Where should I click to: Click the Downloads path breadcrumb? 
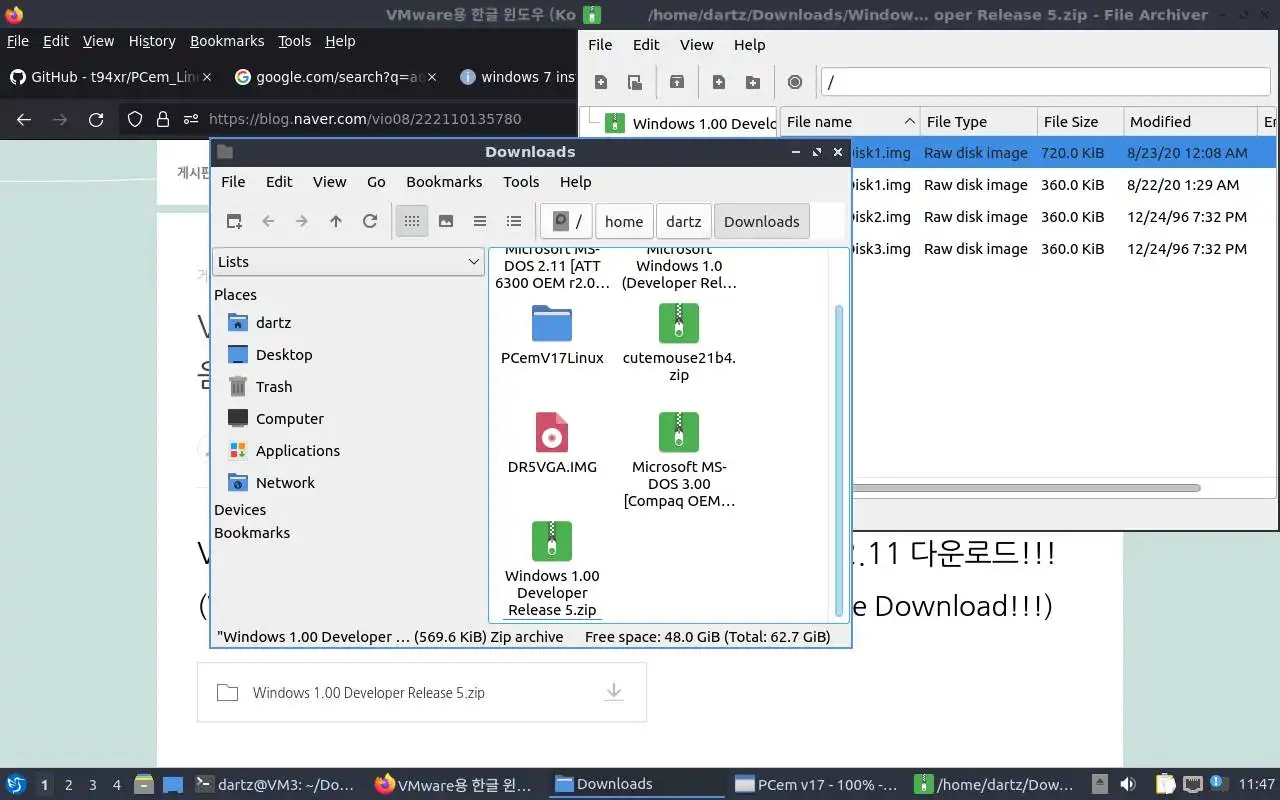(x=762, y=221)
